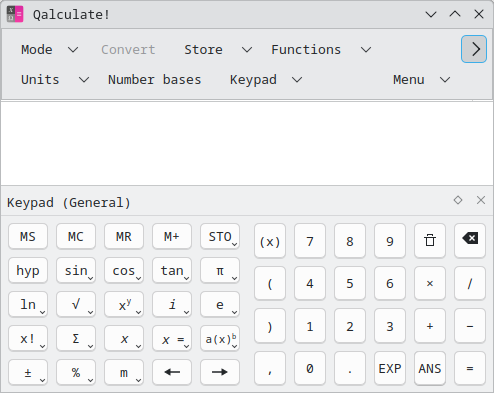Insert a closing parenthesis )
Viewport: 494px width, 393px height.
coord(270,326)
